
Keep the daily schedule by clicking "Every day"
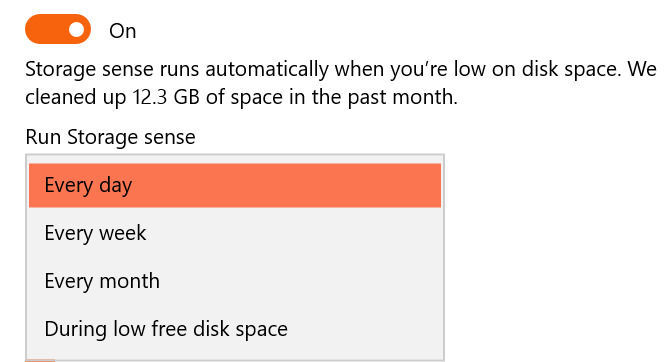235,185
